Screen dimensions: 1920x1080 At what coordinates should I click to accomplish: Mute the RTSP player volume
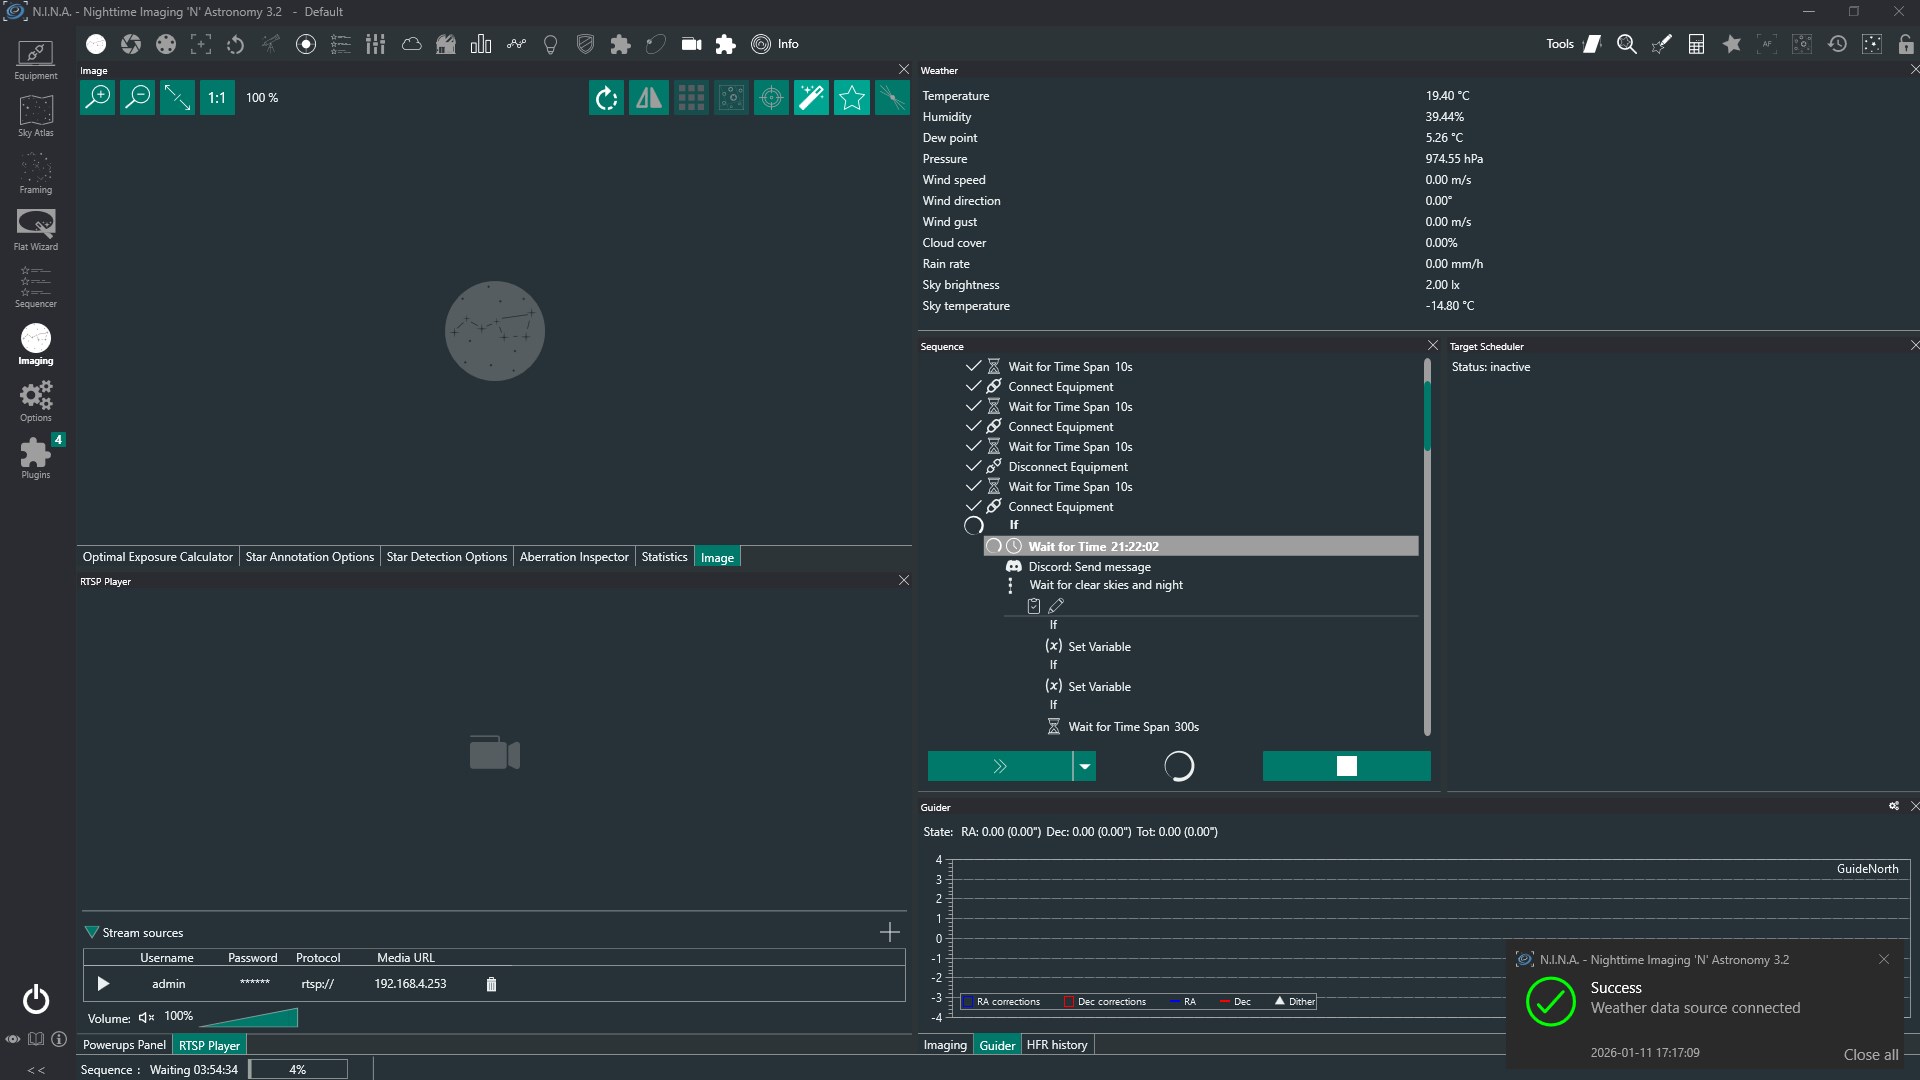coord(146,1017)
